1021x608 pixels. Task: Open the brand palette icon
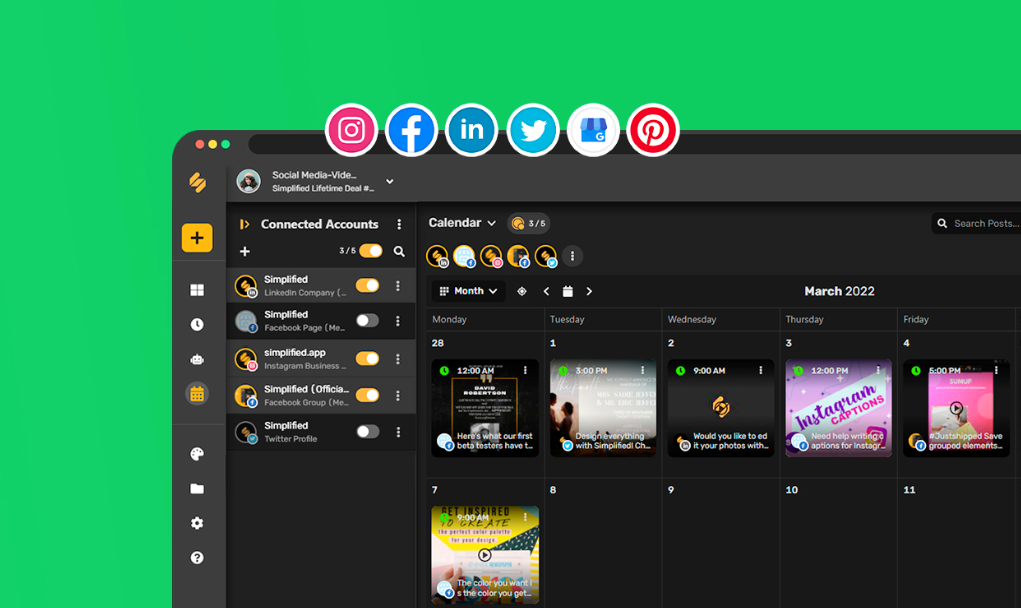pos(197,454)
